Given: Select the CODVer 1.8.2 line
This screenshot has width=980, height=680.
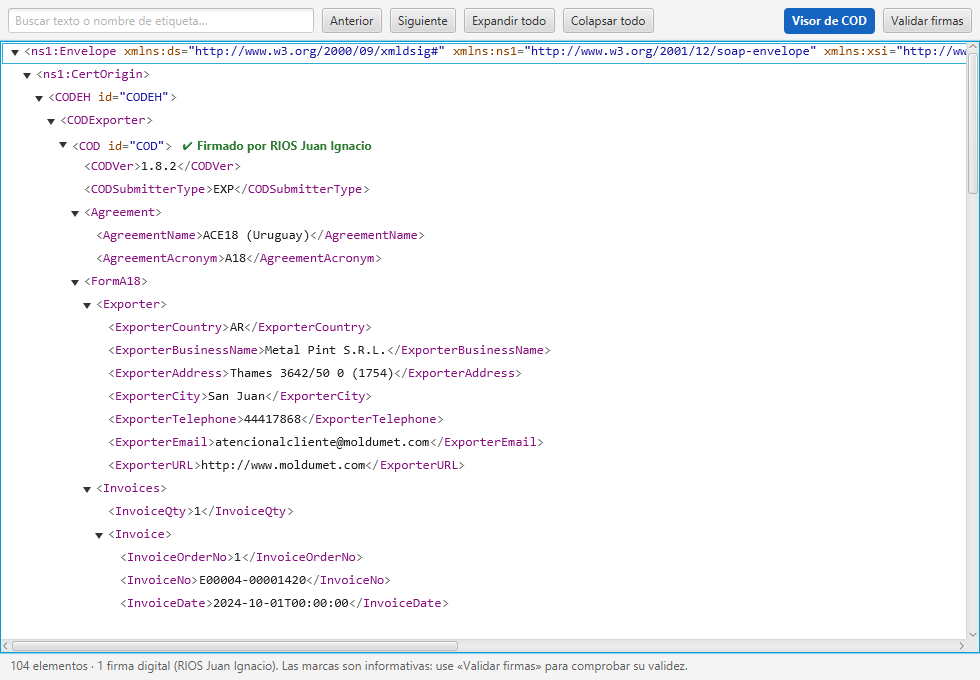Looking at the screenshot, I should click(x=162, y=166).
